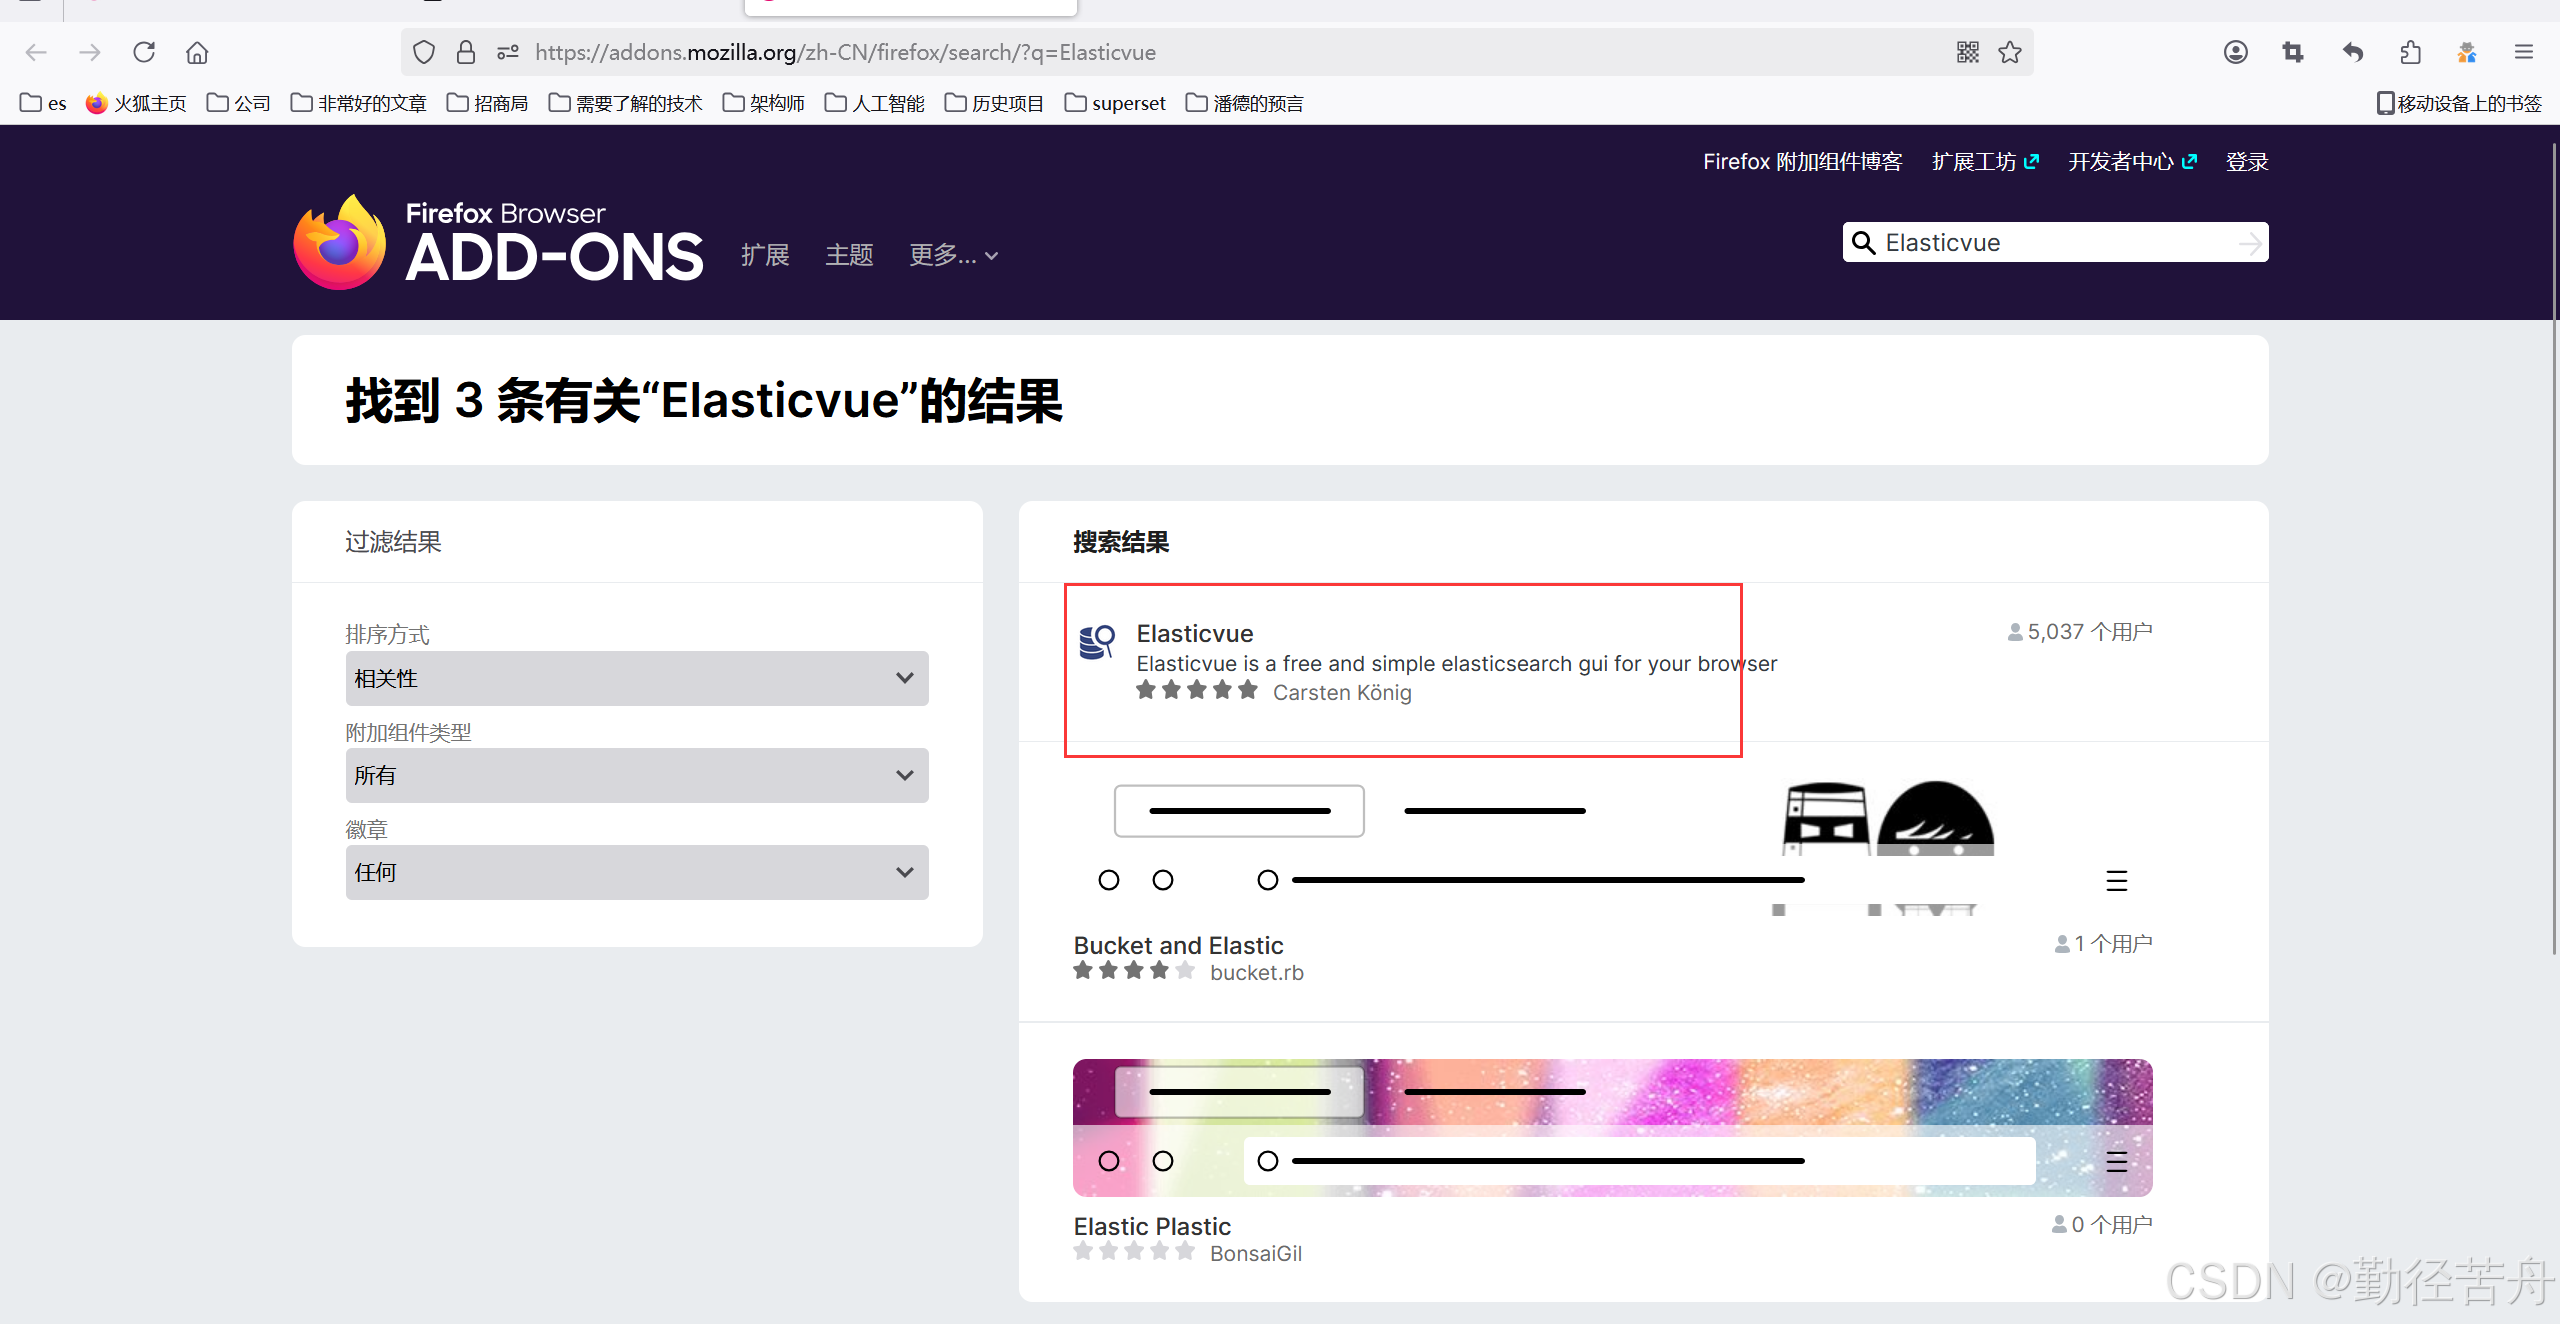Click the tracking protection shield icon

[424, 52]
